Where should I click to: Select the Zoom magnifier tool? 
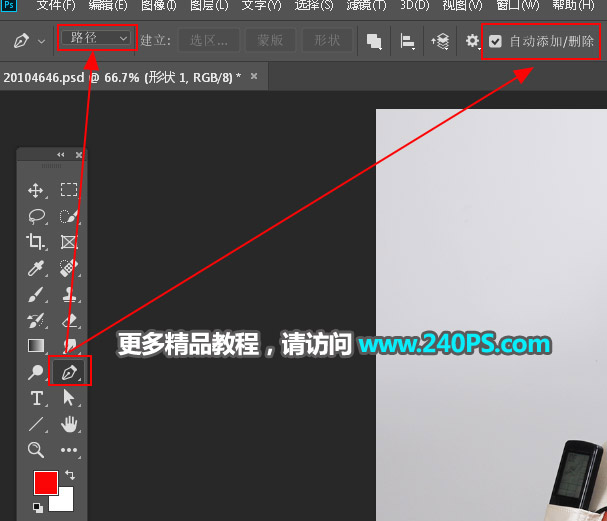coord(36,450)
